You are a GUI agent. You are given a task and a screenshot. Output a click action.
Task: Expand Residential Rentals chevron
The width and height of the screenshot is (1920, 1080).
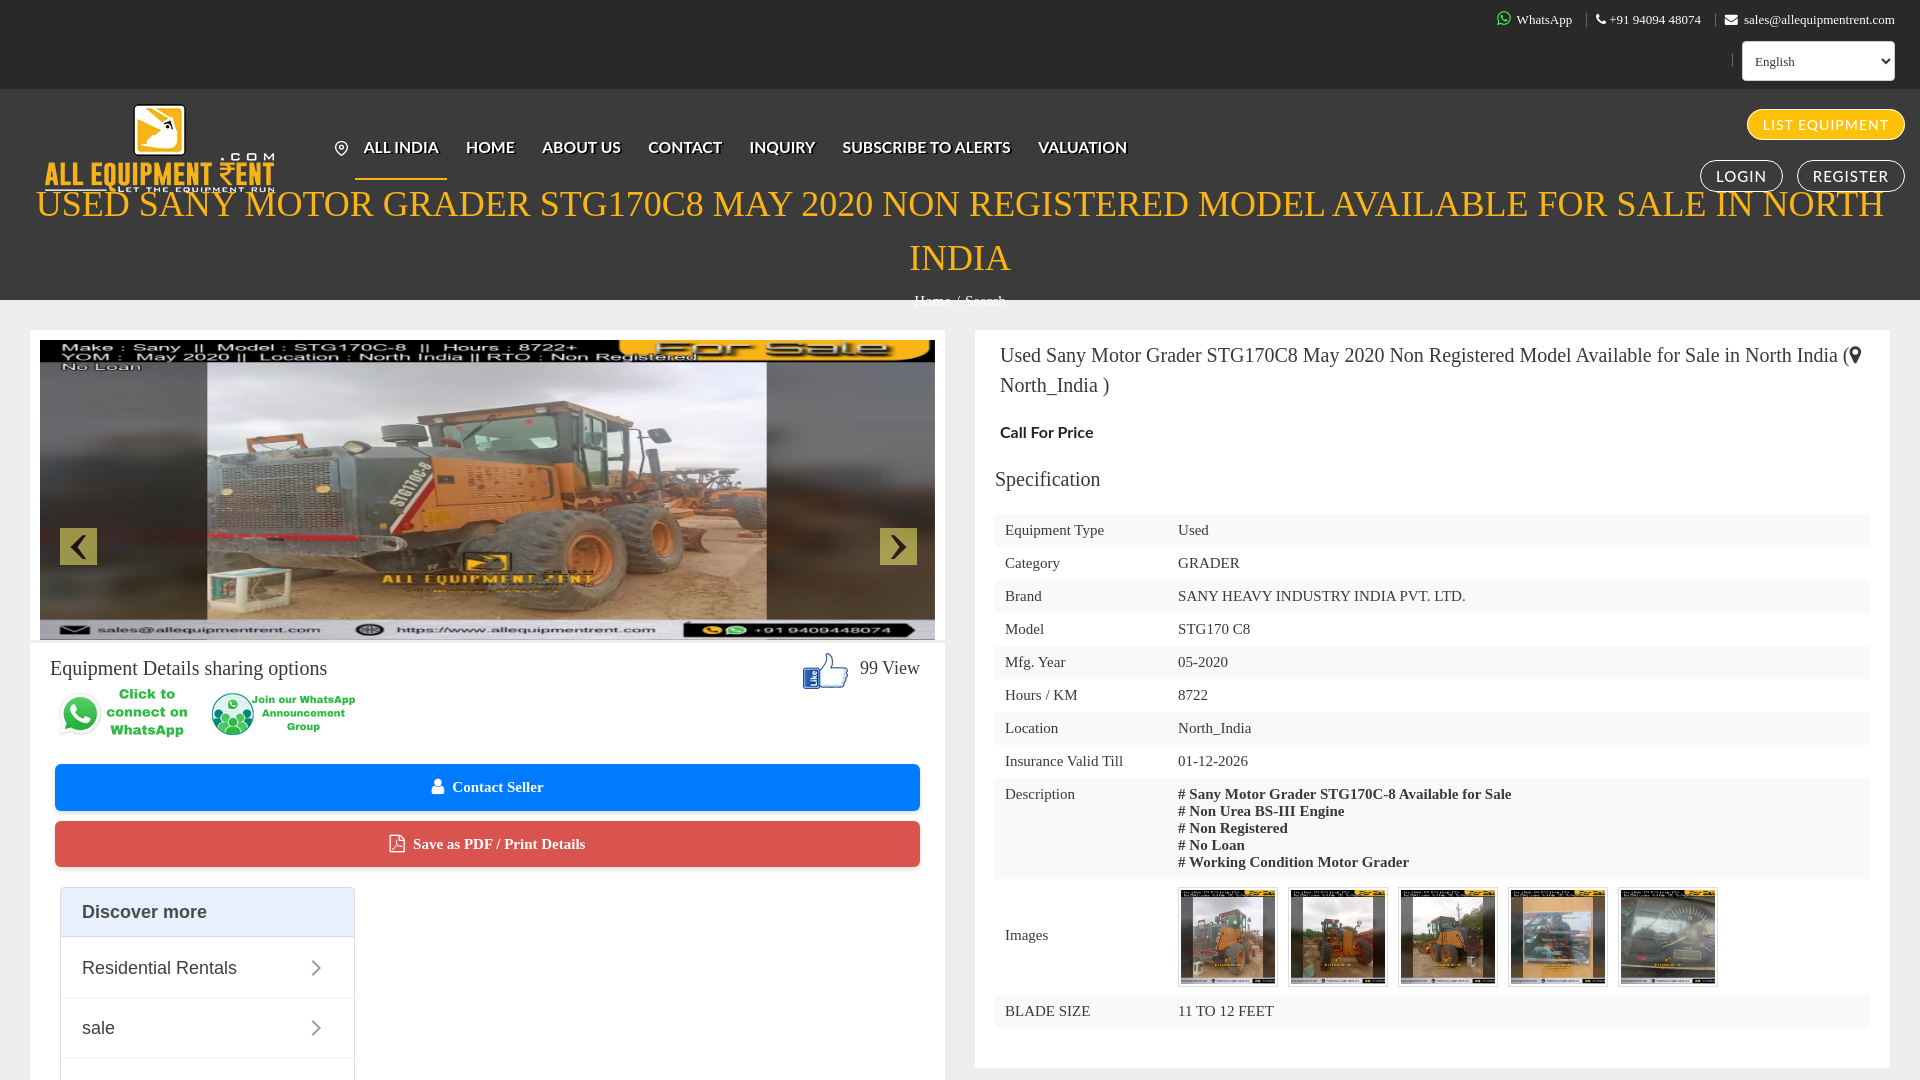click(x=316, y=968)
